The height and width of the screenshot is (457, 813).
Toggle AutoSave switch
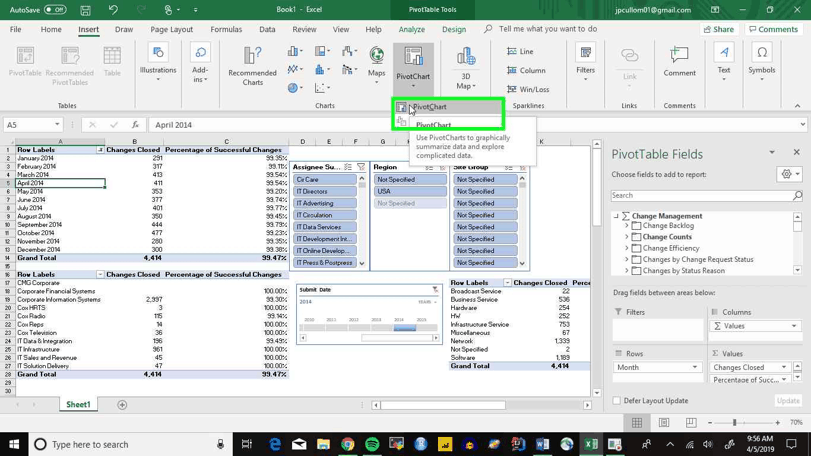point(55,10)
